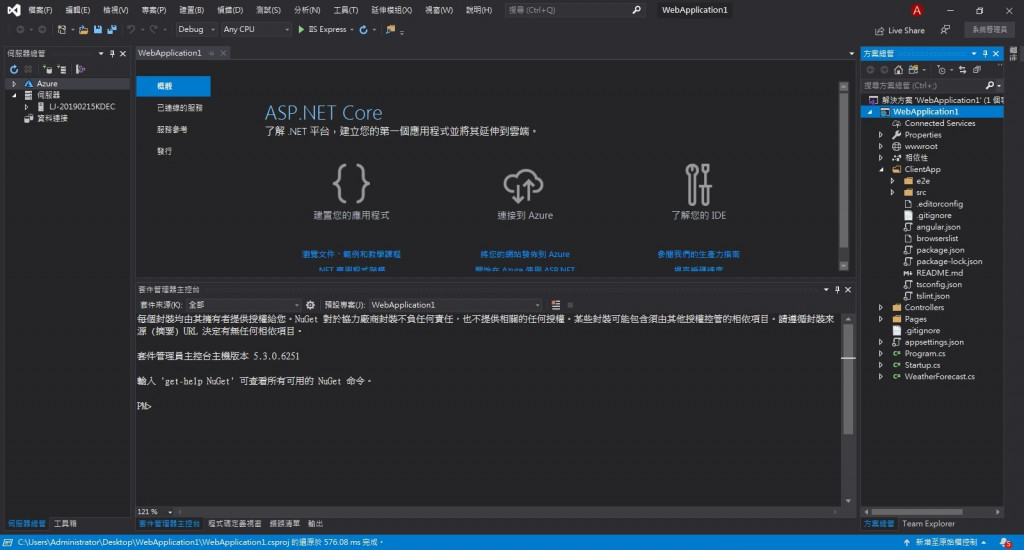Click Connect to Server icon in Server Explorer

pyautogui.click(x=61, y=69)
